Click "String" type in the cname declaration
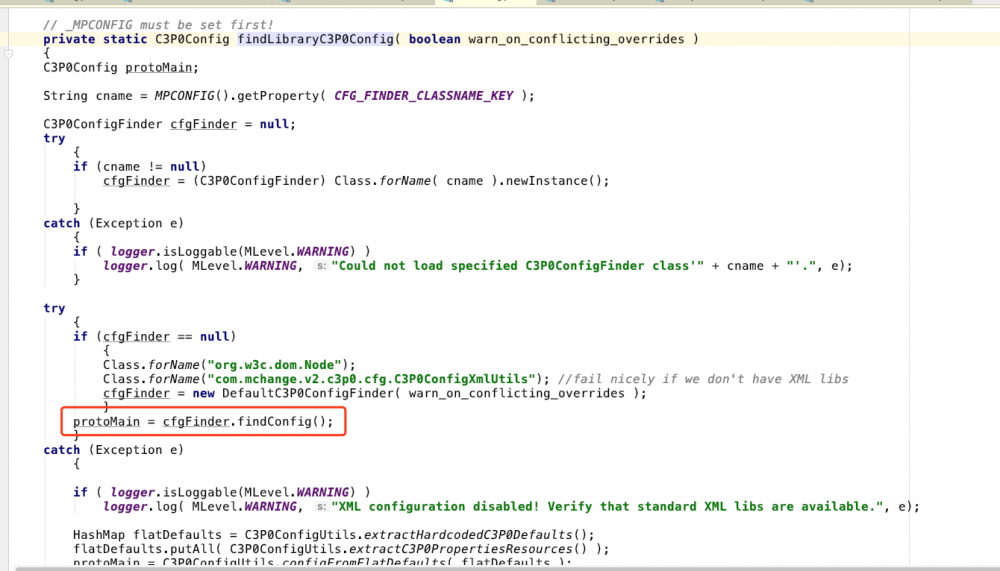The image size is (1000, 571). tap(66, 96)
